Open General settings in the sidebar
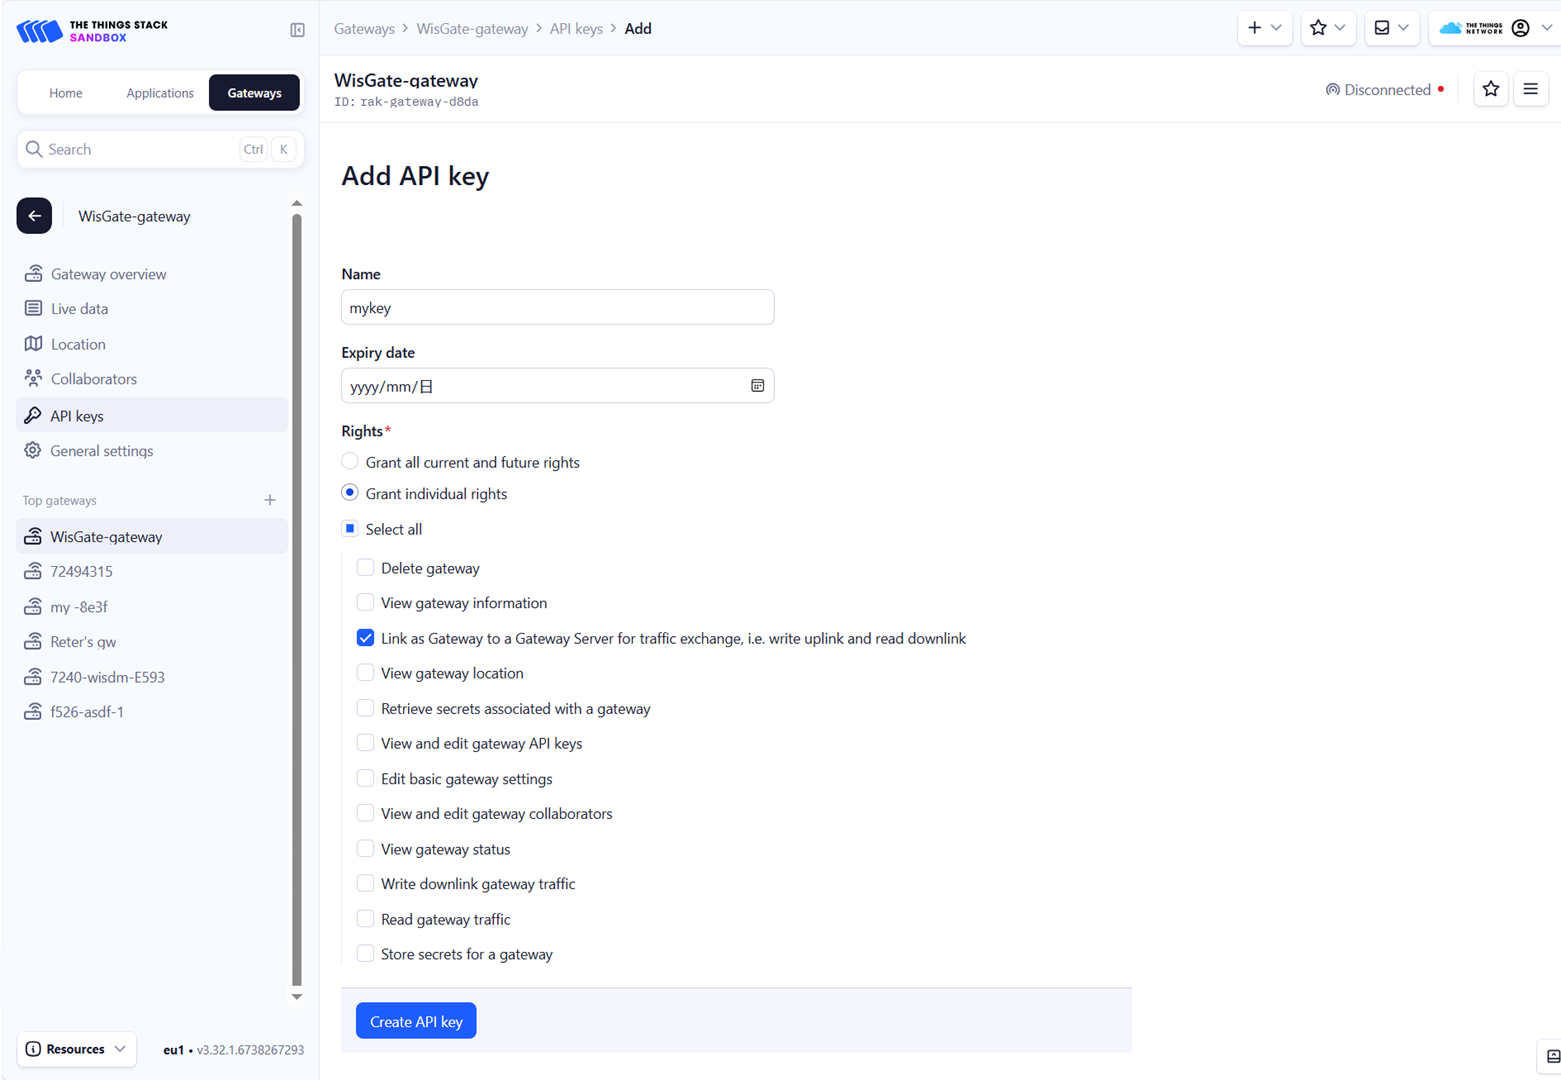 (152, 451)
